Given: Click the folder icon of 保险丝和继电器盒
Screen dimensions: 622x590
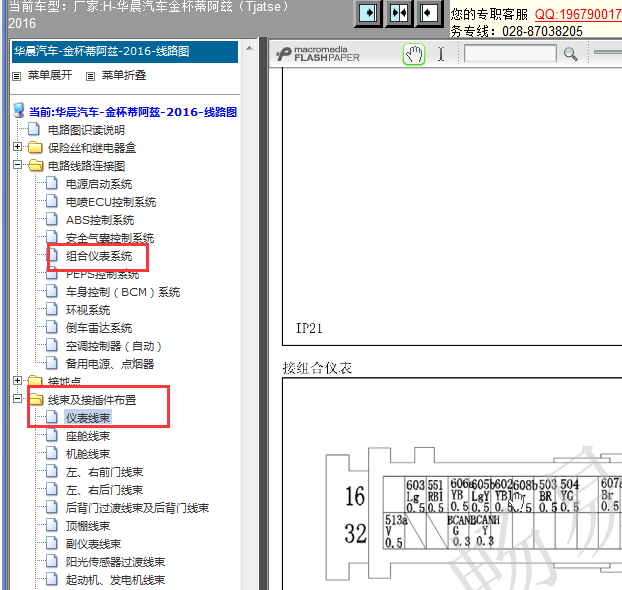Looking at the screenshot, I should click(35, 147).
